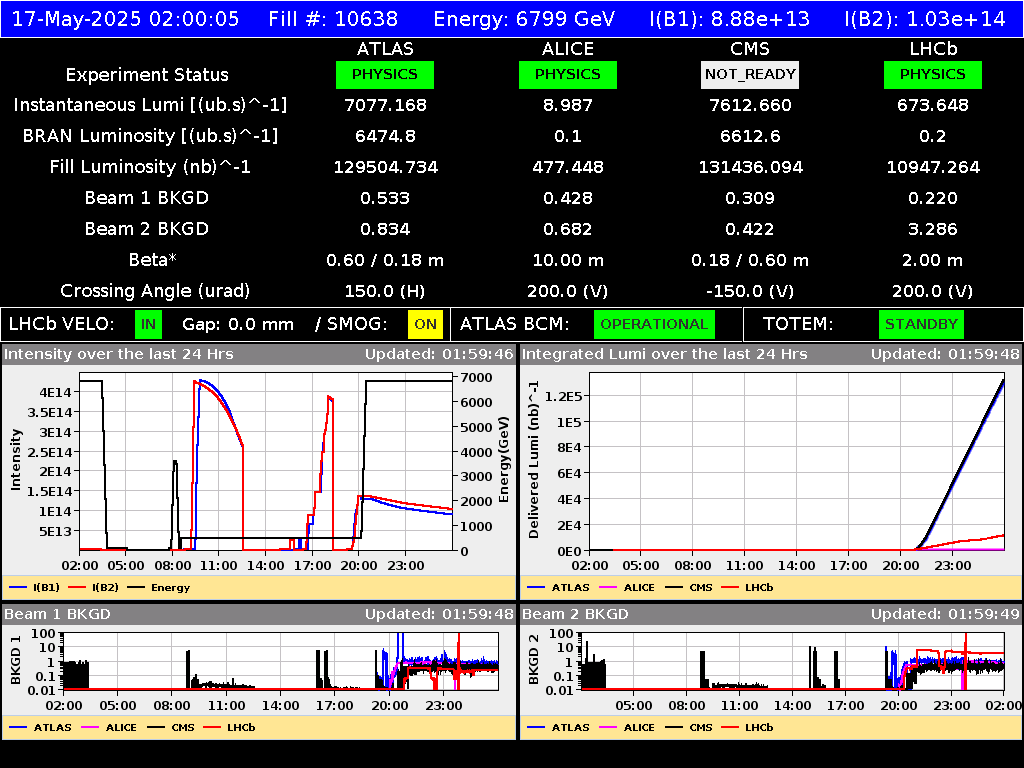Screen dimensions: 1024x768
Task: Click CMS Beam 2 BKGD value 0.422
Action: click(750, 229)
